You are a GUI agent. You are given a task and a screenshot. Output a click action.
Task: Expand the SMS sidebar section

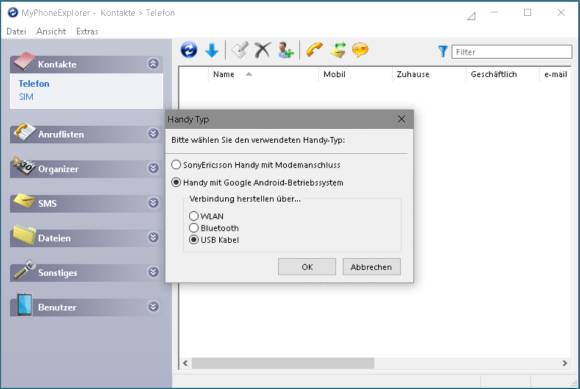pyautogui.click(x=153, y=203)
